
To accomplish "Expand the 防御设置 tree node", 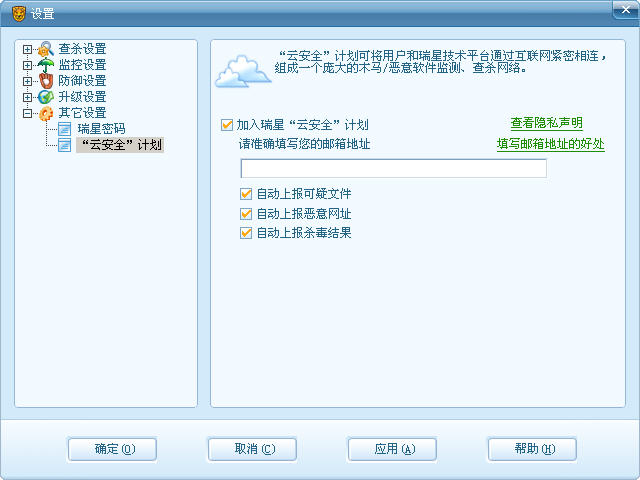I will [27, 81].
